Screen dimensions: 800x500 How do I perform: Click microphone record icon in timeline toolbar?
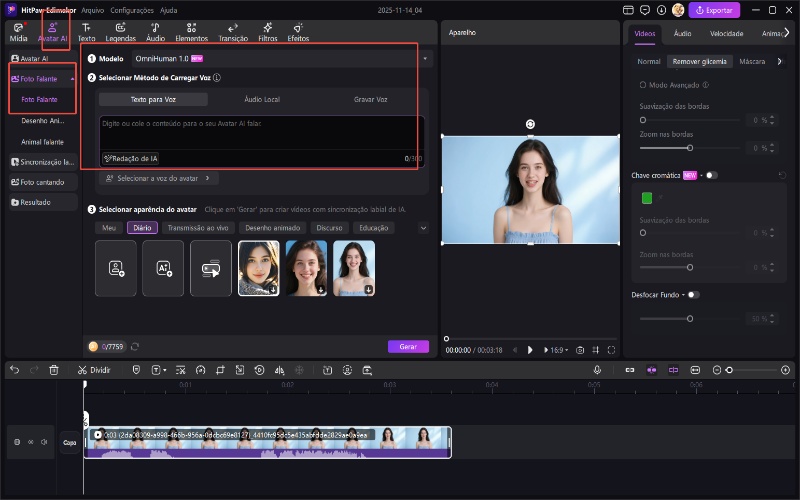click(597, 369)
